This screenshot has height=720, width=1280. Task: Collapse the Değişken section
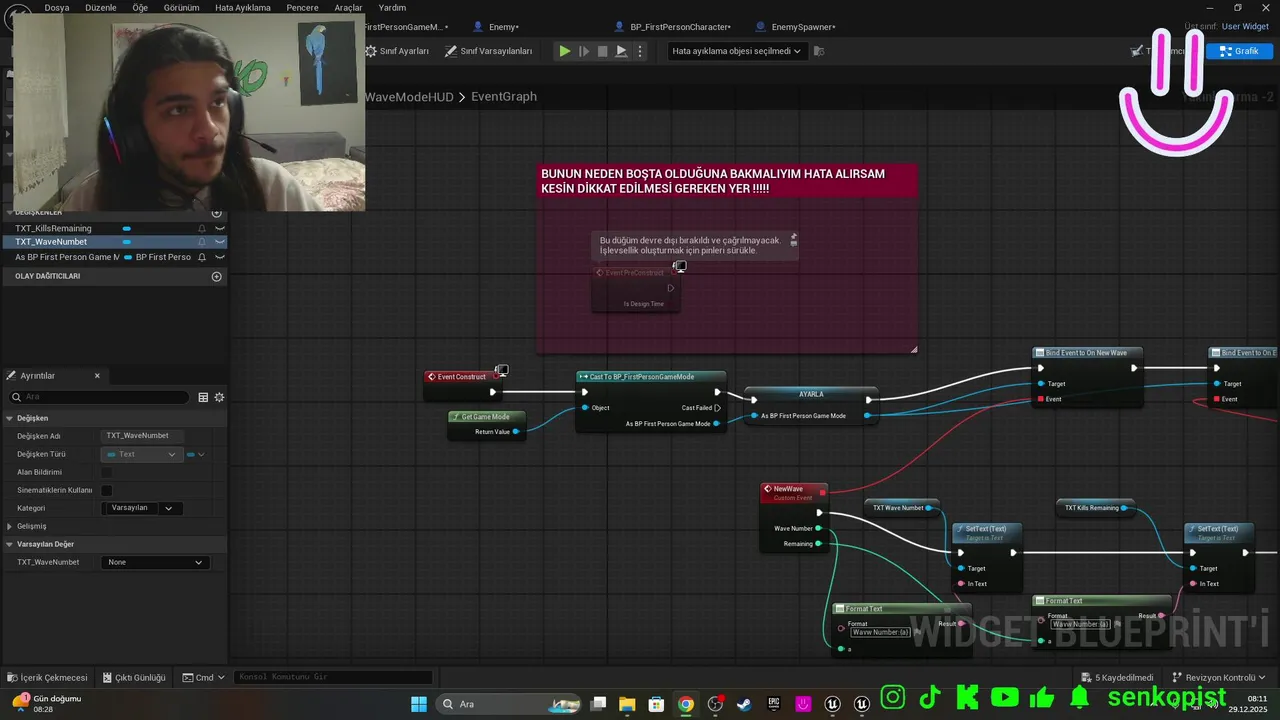[x=10, y=418]
